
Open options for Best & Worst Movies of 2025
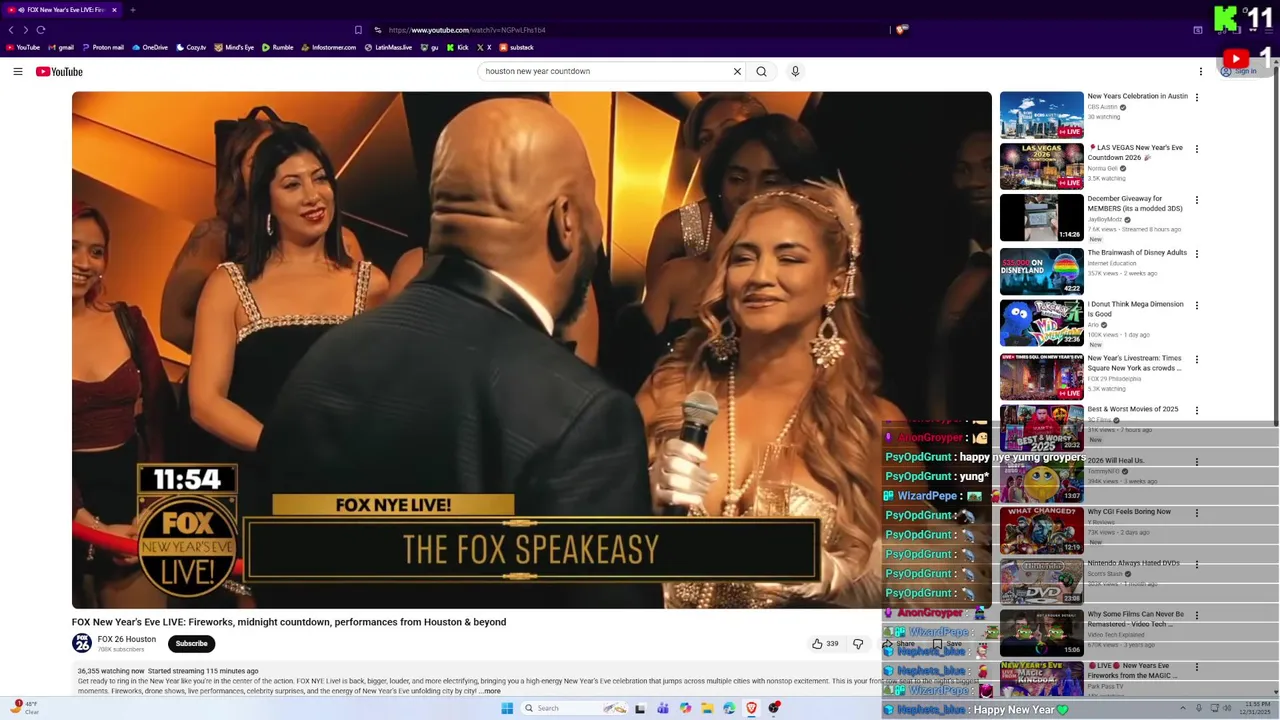[1197, 410]
